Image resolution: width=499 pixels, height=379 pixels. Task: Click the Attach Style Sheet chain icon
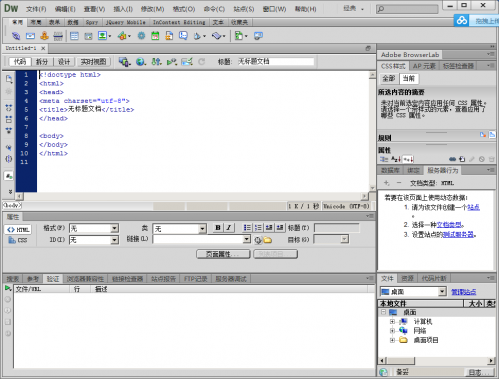click(452, 159)
